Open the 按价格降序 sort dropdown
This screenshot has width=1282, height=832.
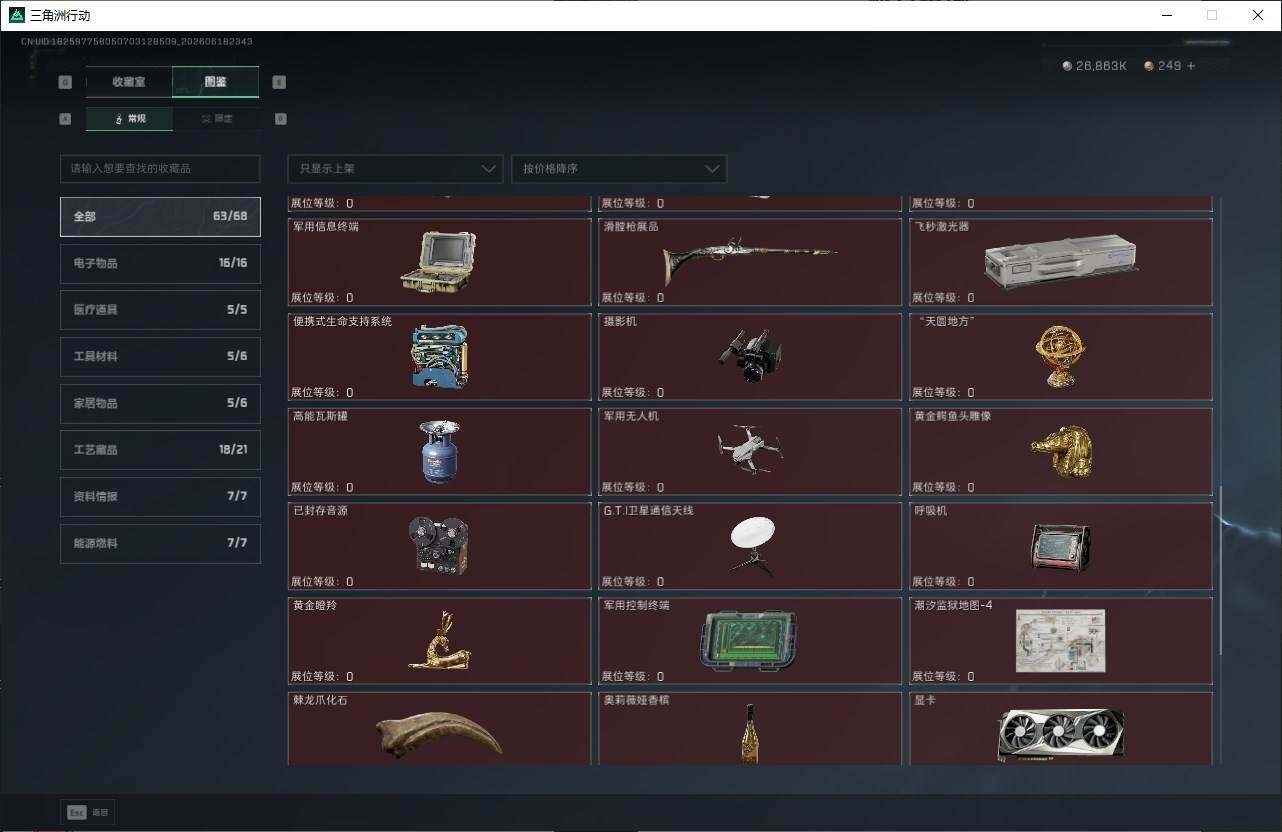click(619, 168)
